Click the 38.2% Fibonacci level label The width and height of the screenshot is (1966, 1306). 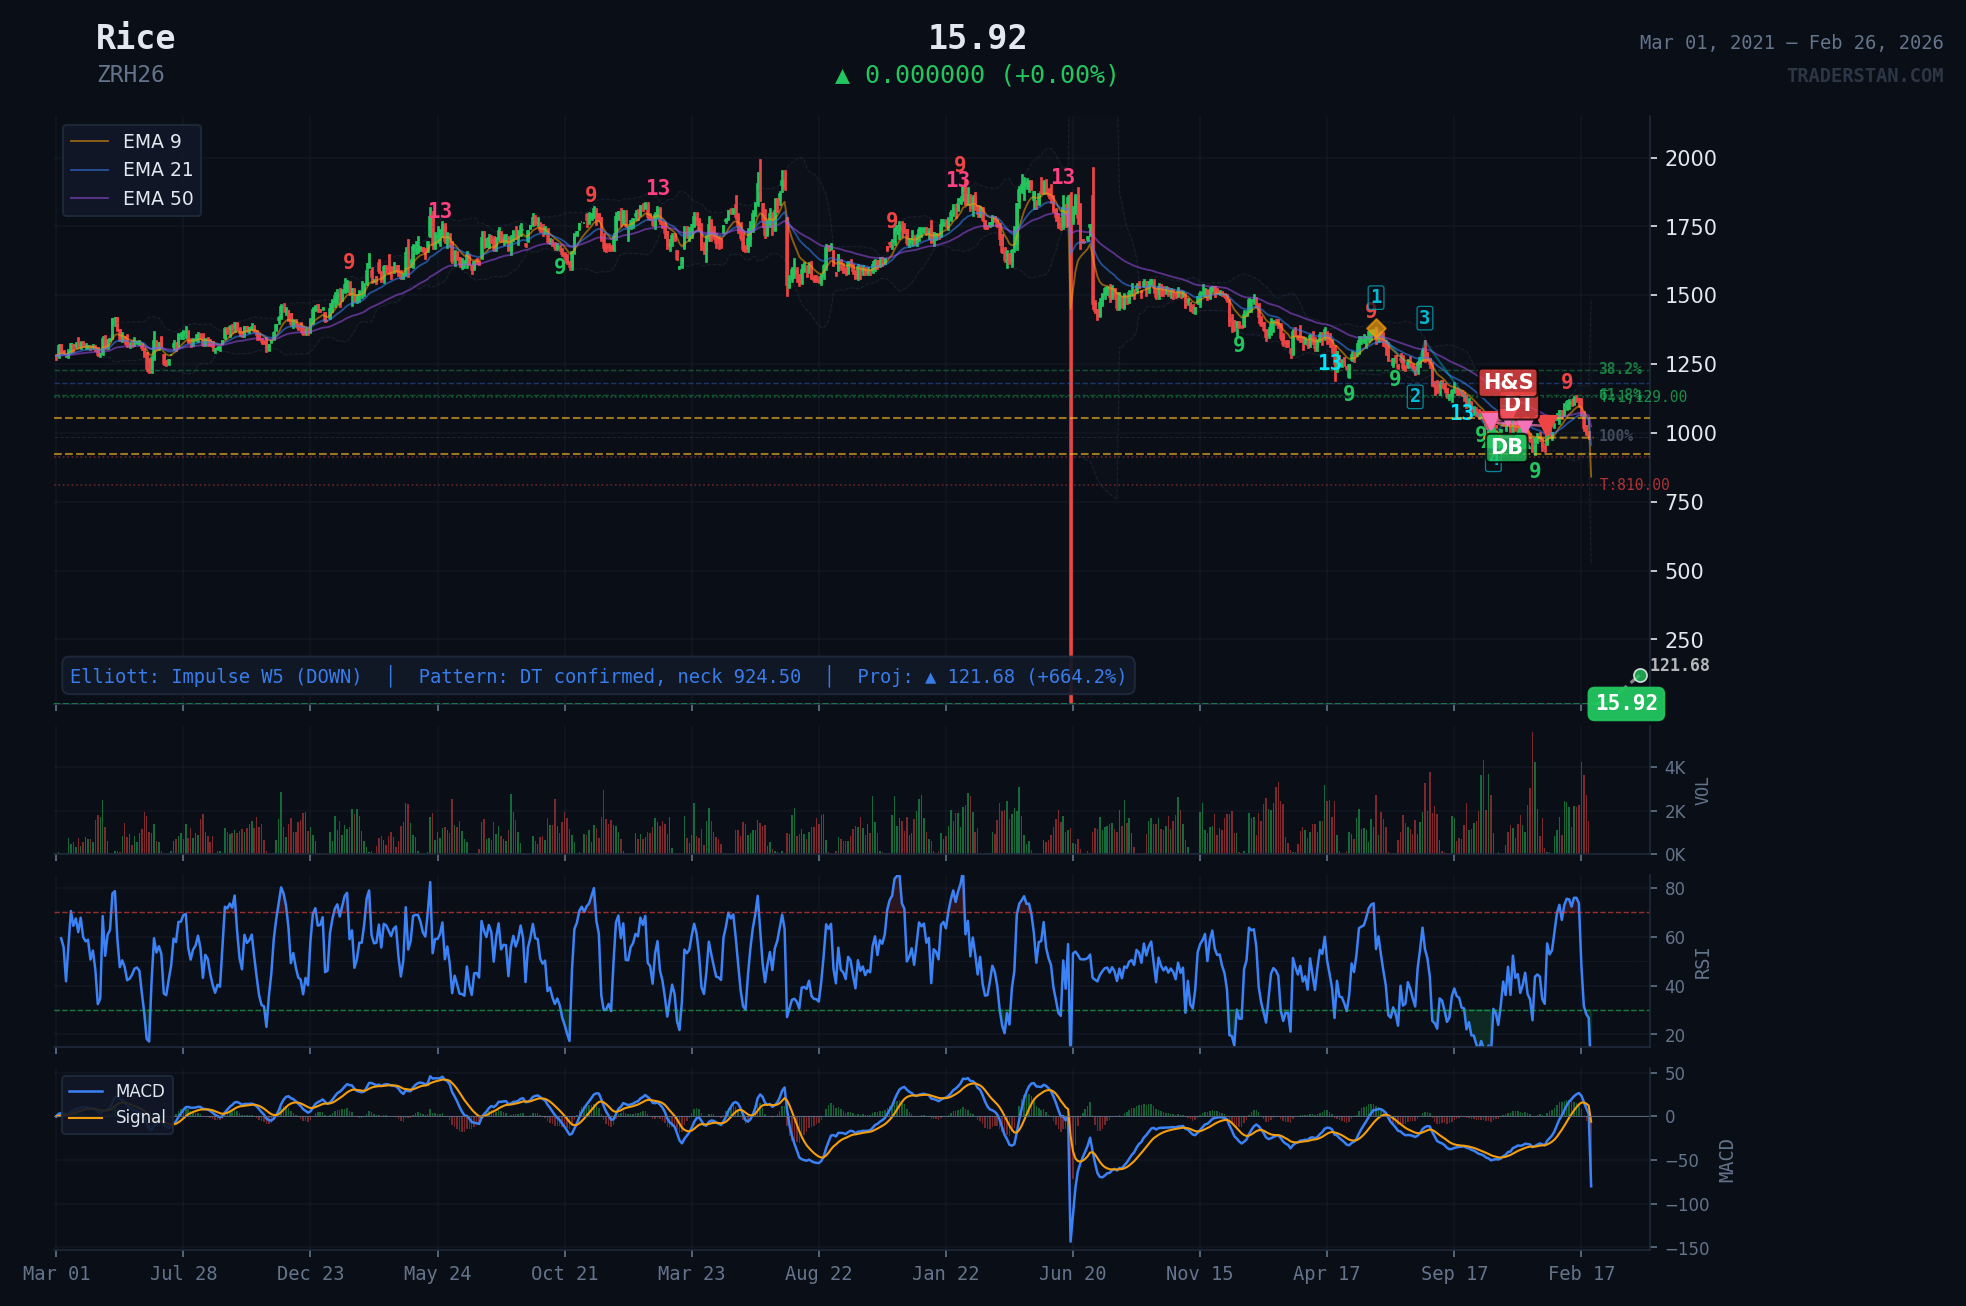[x=1620, y=369]
